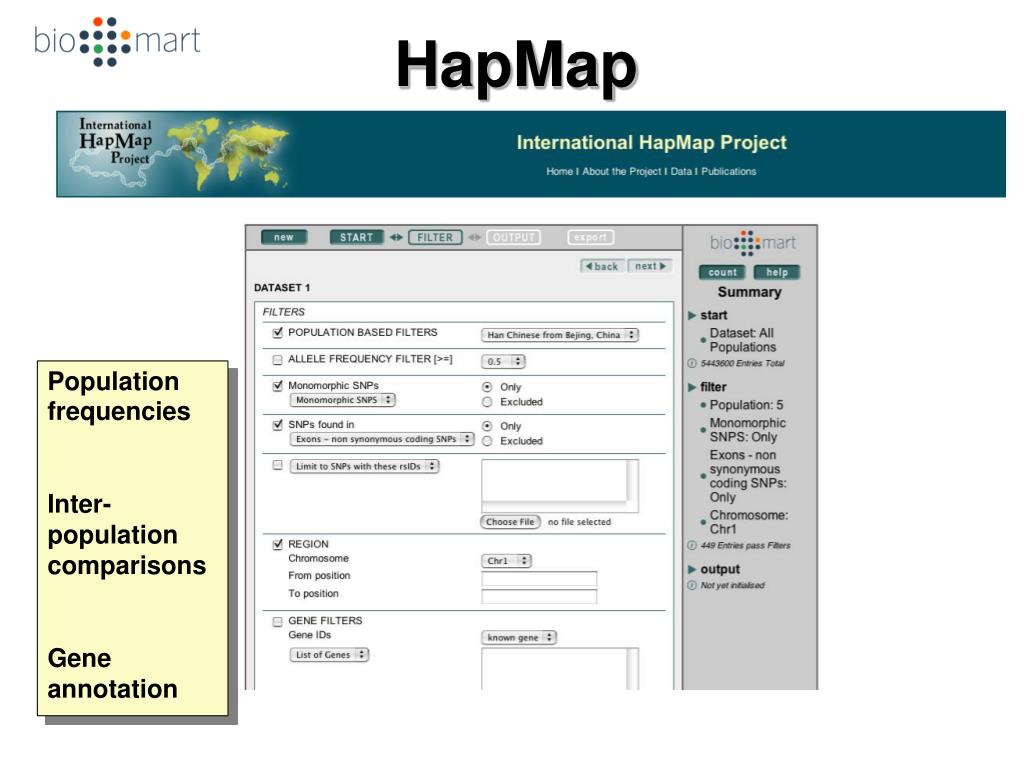Open allele frequency 0.5 dropdown
This screenshot has width=1024, height=768.
pos(504,361)
